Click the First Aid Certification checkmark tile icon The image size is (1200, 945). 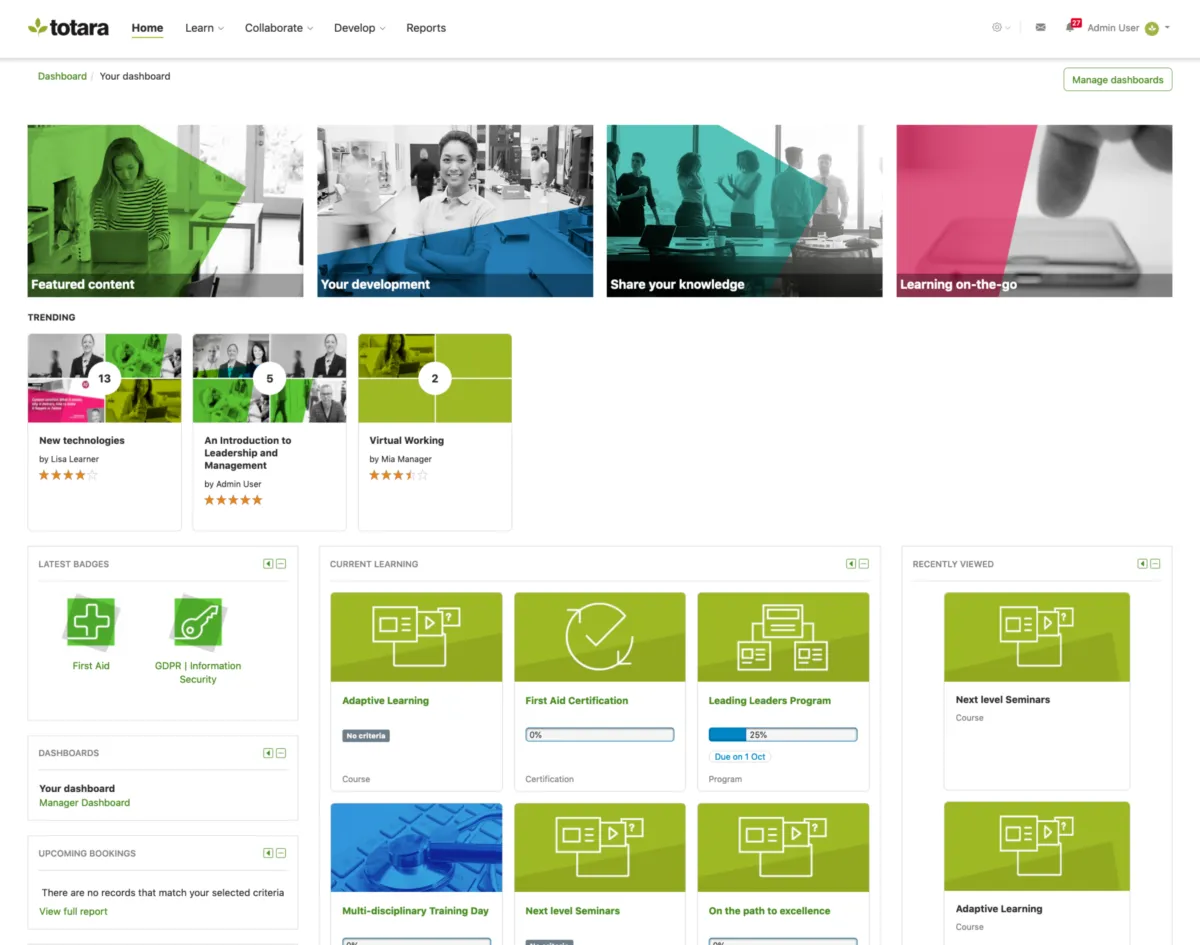[x=600, y=637]
